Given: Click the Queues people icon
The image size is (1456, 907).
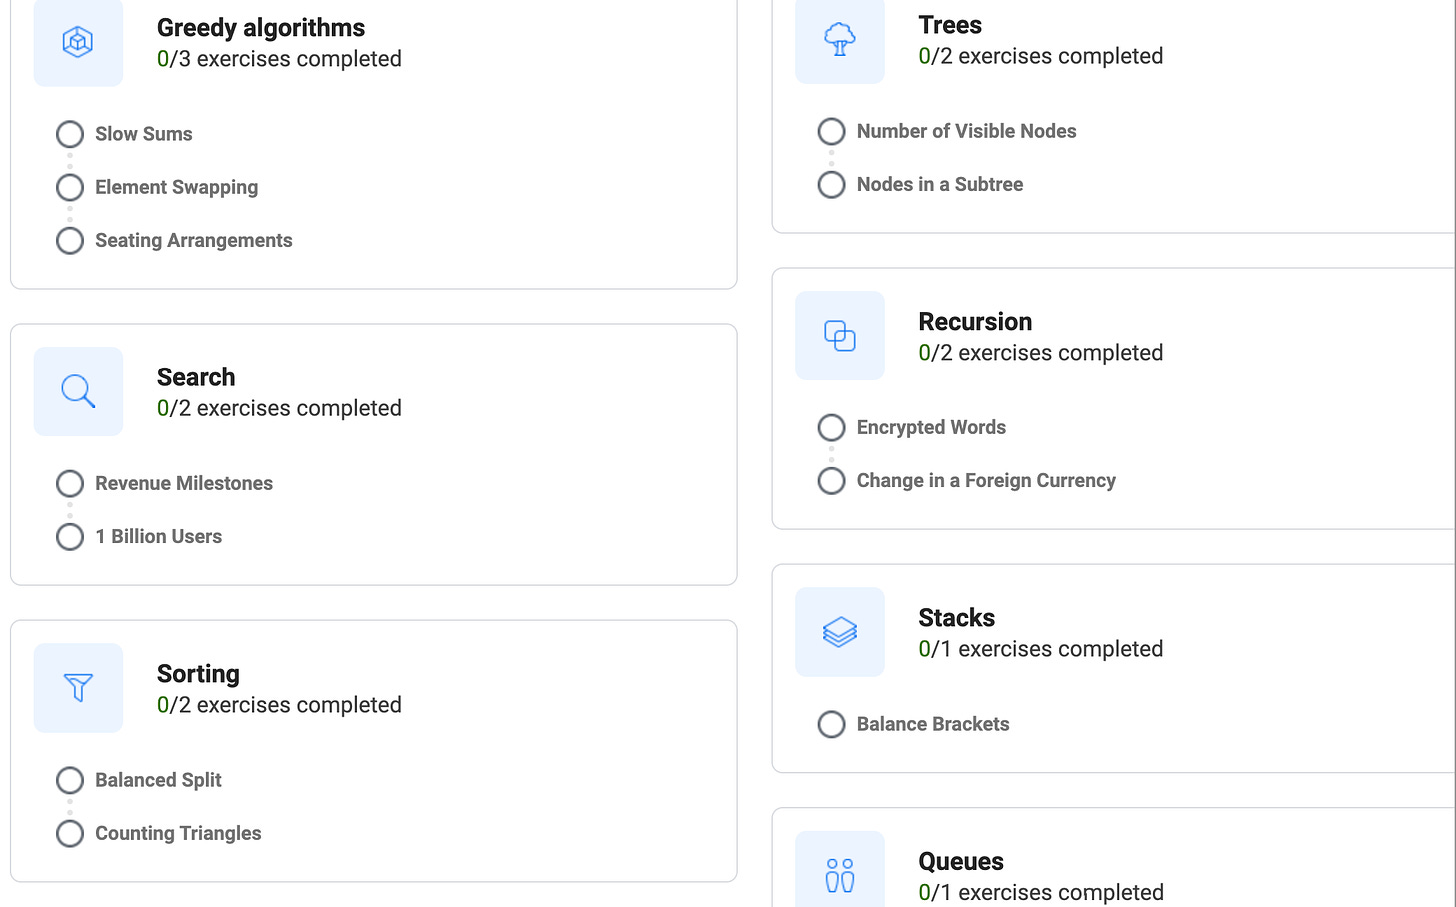Looking at the screenshot, I should (x=840, y=876).
